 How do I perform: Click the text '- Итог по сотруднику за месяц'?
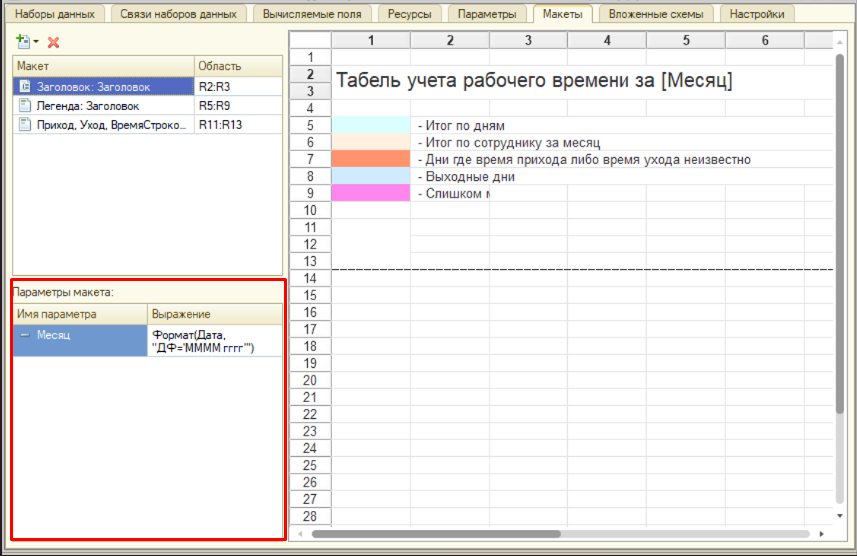point(509,143)
